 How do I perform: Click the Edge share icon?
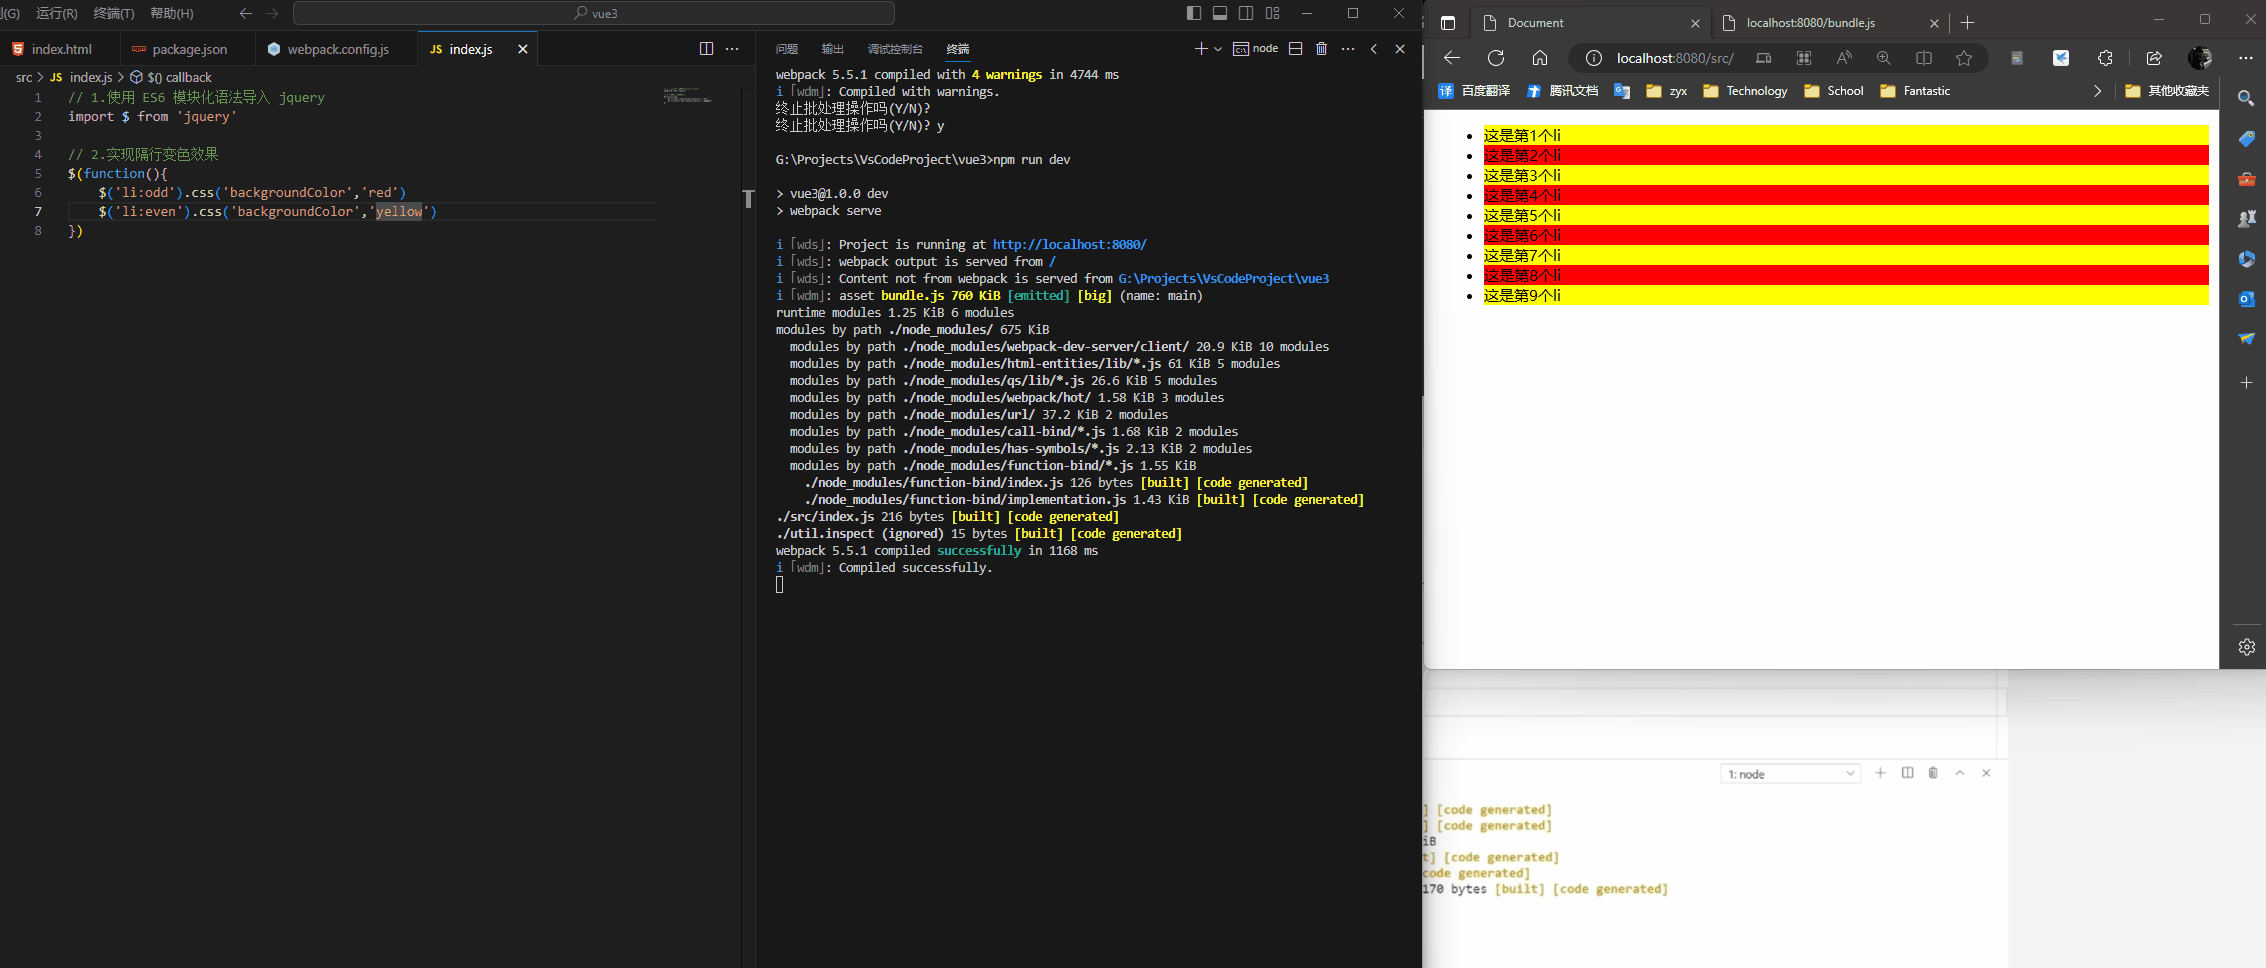pyautogui.click(x=2154, y=58)
